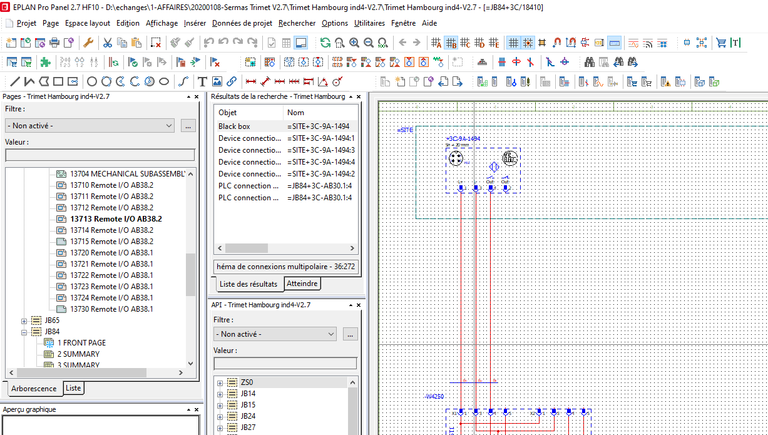Open the Données de projet menu
Image resolution: width=768 pixels, height=435 pixels.
coord(242,23)
